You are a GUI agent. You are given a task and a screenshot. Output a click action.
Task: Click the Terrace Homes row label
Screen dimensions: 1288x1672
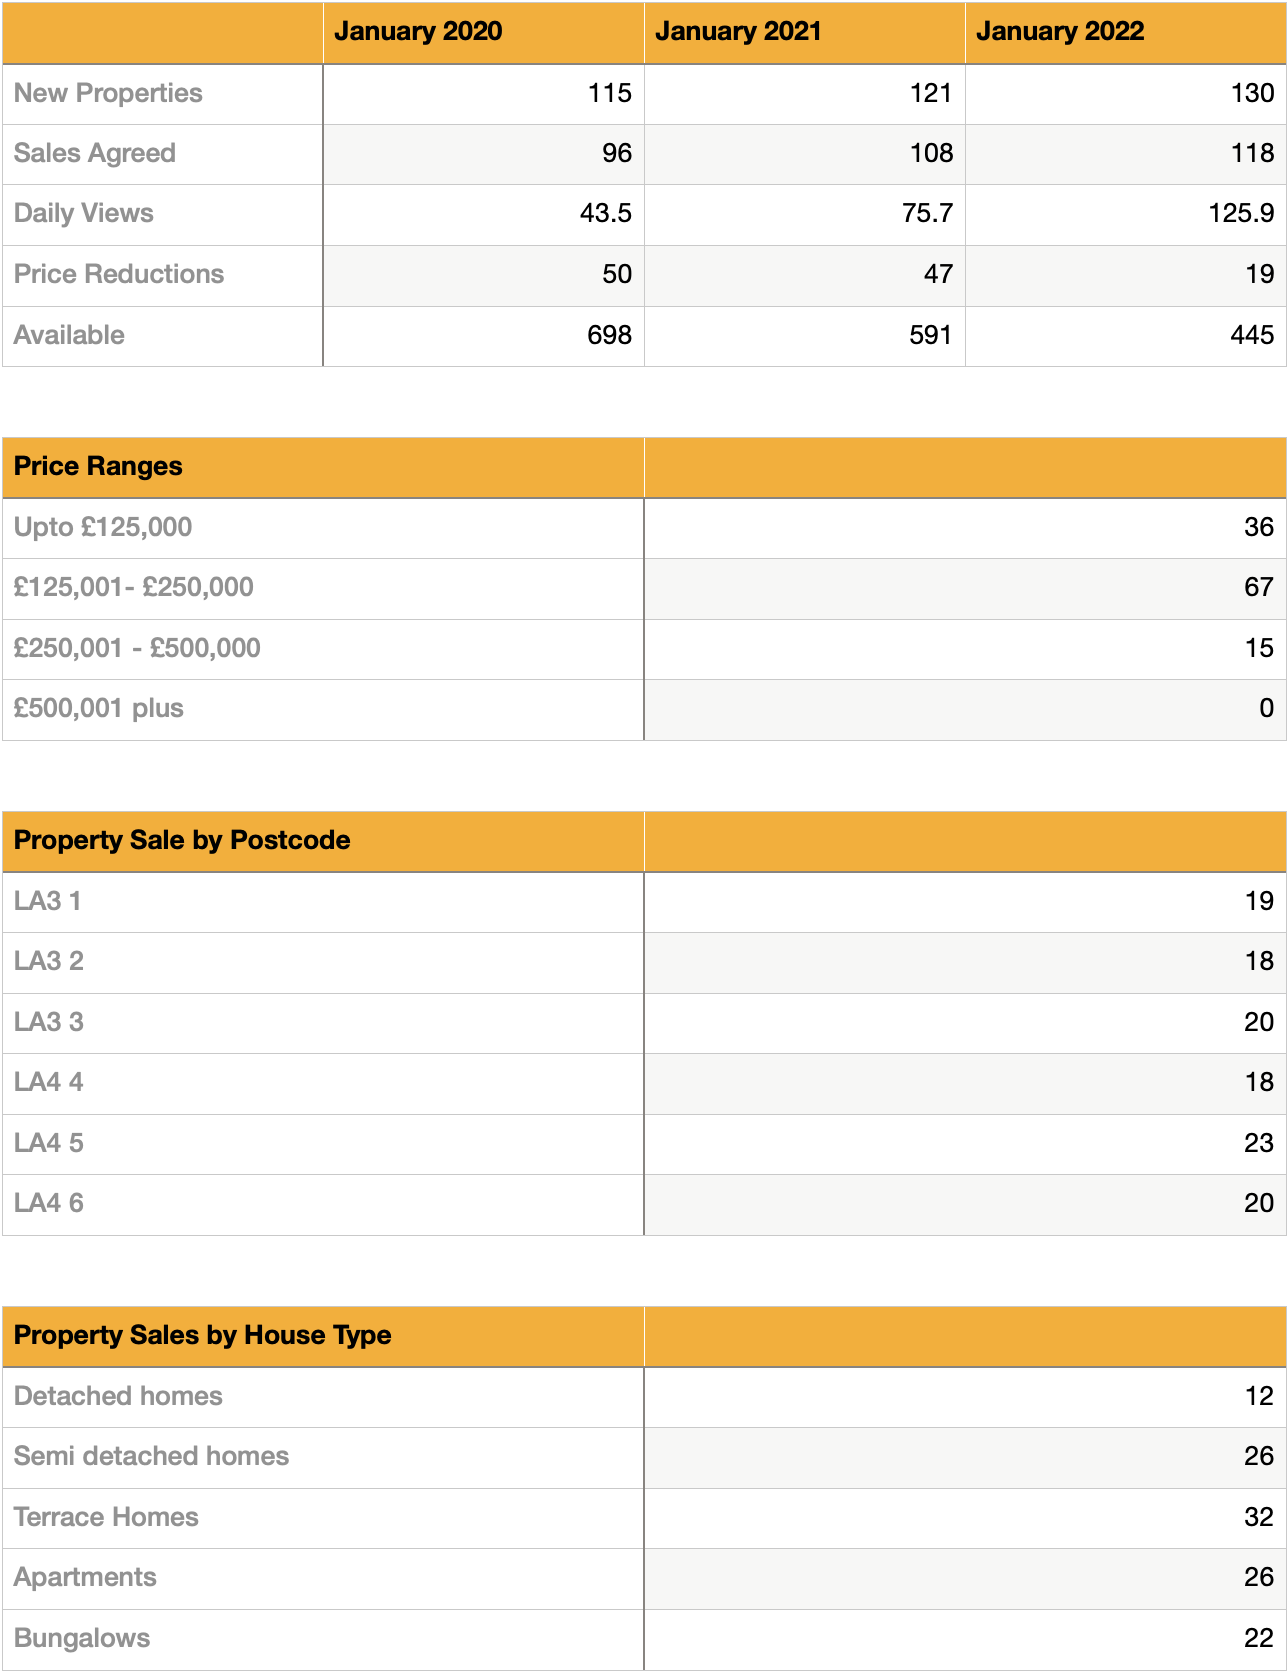click(x=106, y=1517)
